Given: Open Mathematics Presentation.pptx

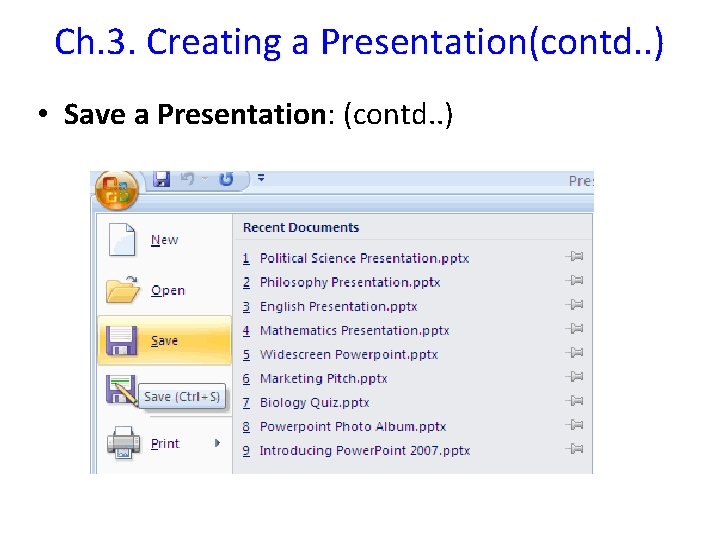Looking at the screenshot, I should click(x=354, y=331).
